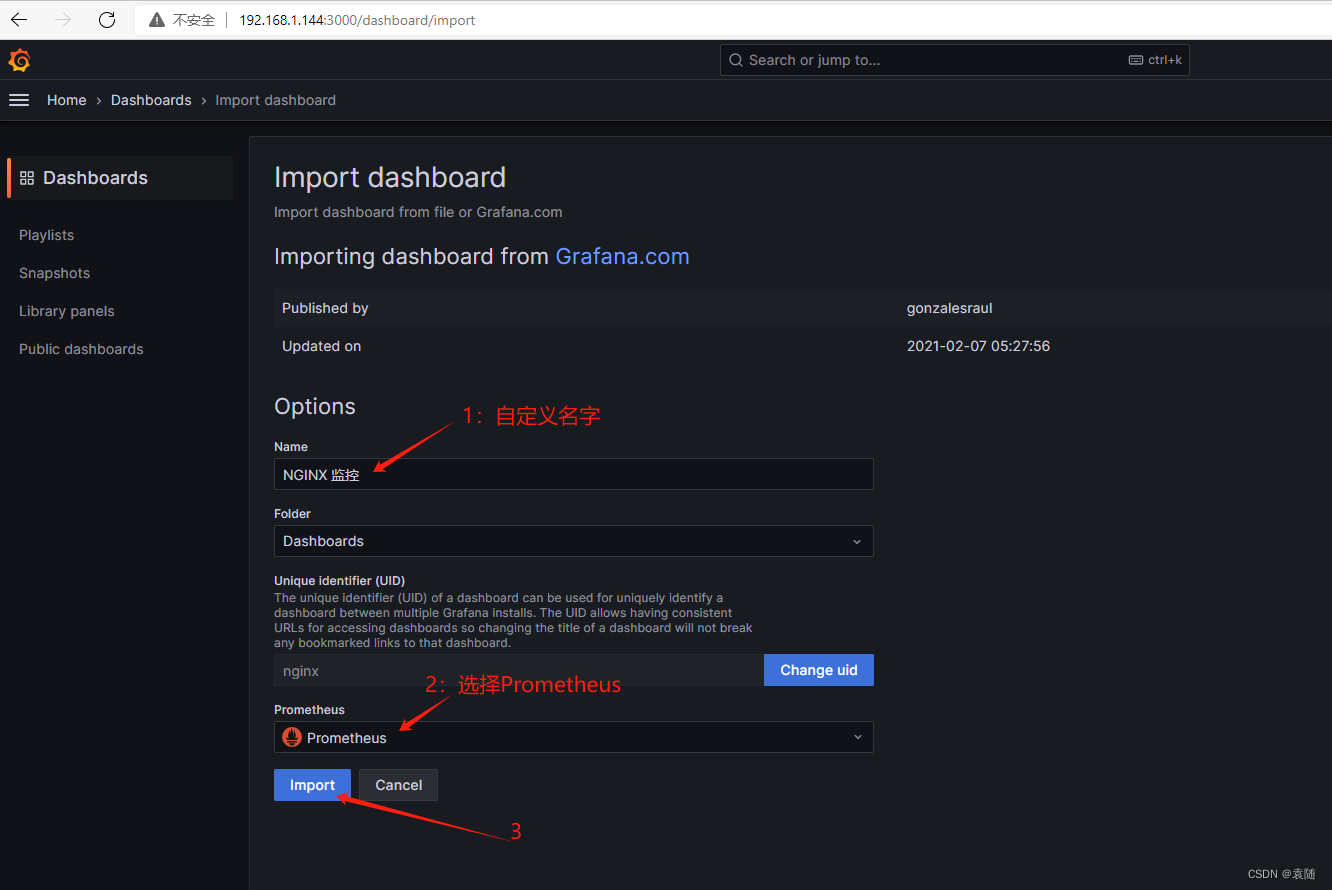Click the updated date 2021-02-07 05:27:56
This screenshot has width=1332, height=890.
978,346
